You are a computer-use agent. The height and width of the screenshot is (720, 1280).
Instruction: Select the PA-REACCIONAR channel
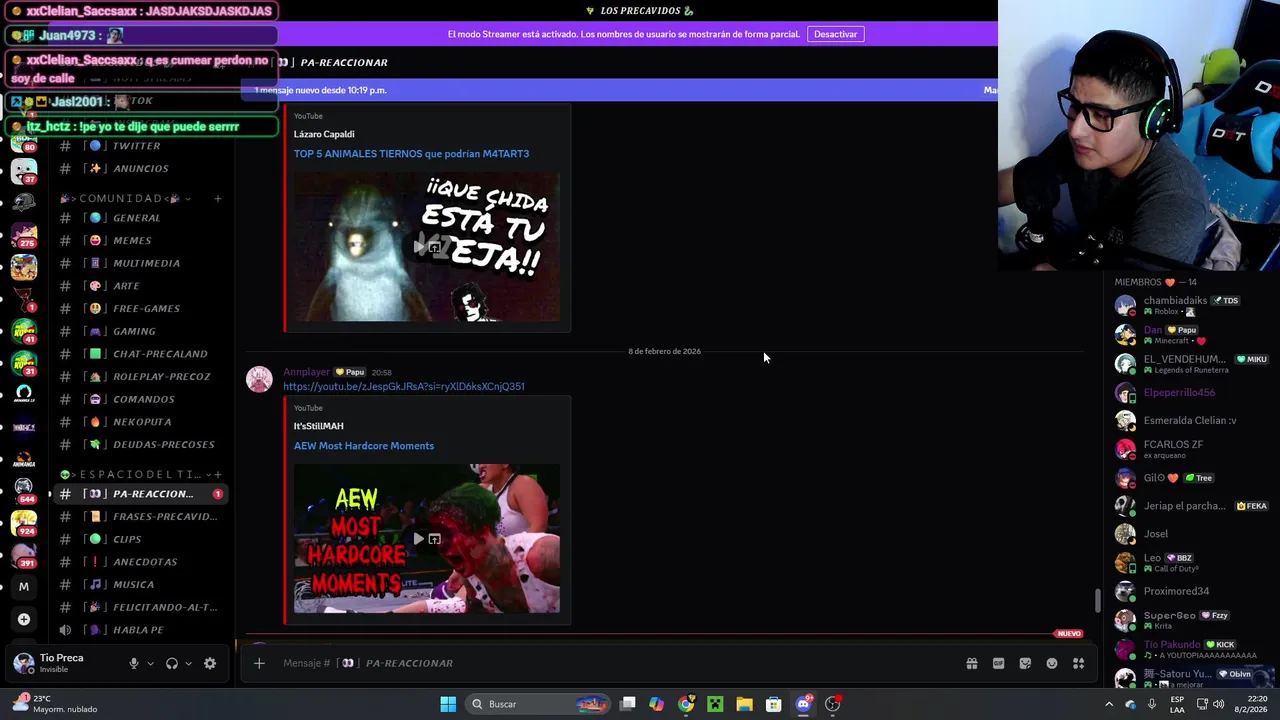tap(138, 494)
